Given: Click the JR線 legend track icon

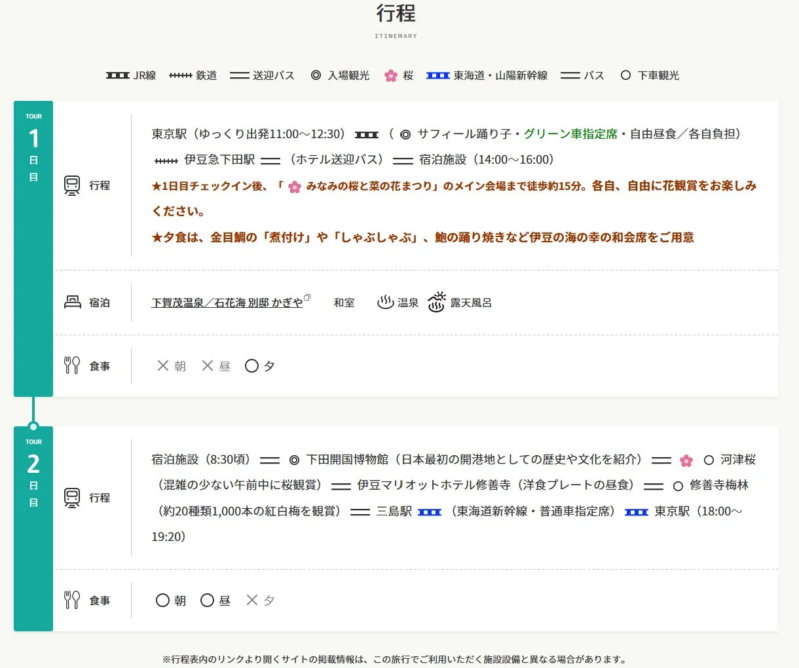Looking at the screenshot, I should coord(118,75).
